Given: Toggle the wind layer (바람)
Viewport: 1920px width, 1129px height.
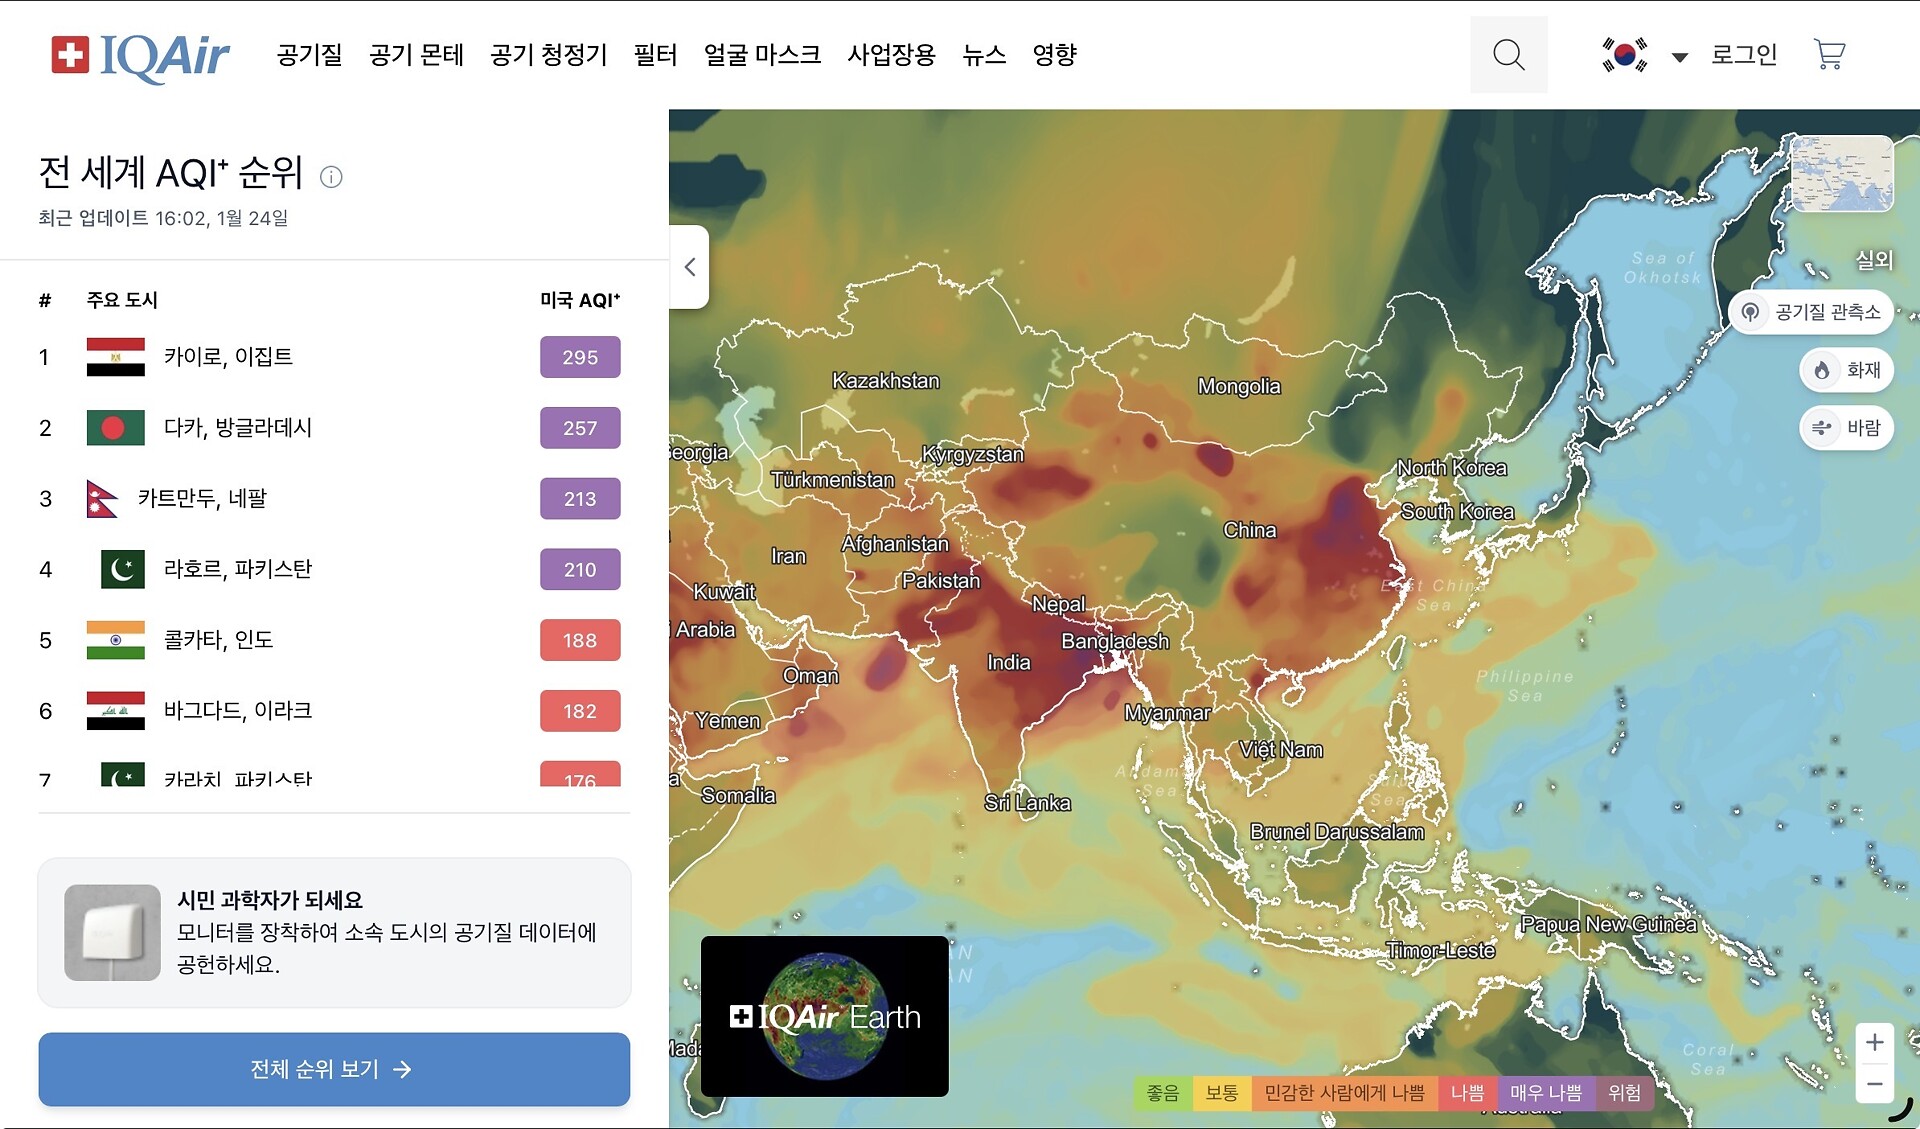Looking at the screenshot, I should pos(1846,428).
